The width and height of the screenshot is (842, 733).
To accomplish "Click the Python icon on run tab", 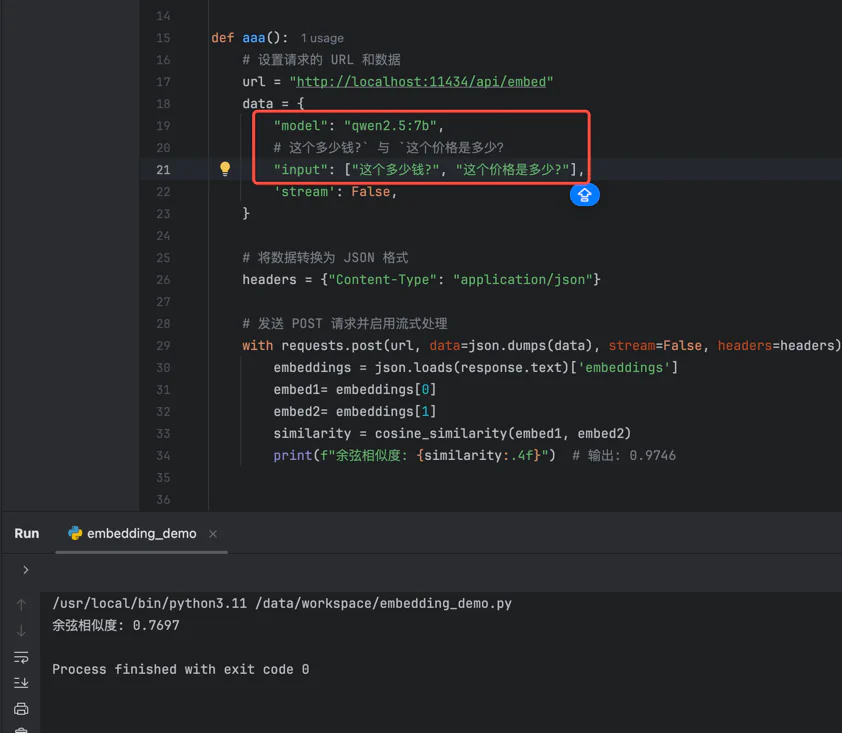I will pos(75,534).
